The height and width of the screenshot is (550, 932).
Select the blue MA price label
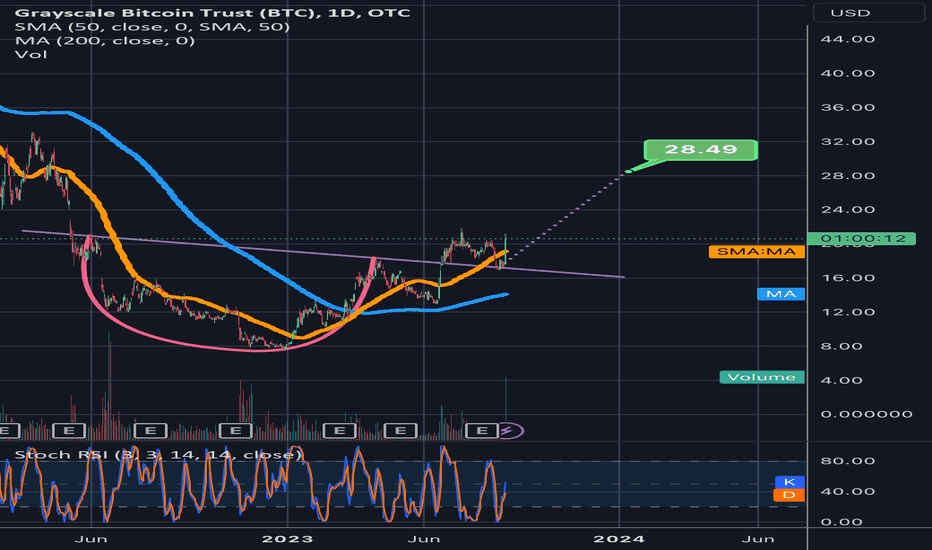(x=781, y=294)
